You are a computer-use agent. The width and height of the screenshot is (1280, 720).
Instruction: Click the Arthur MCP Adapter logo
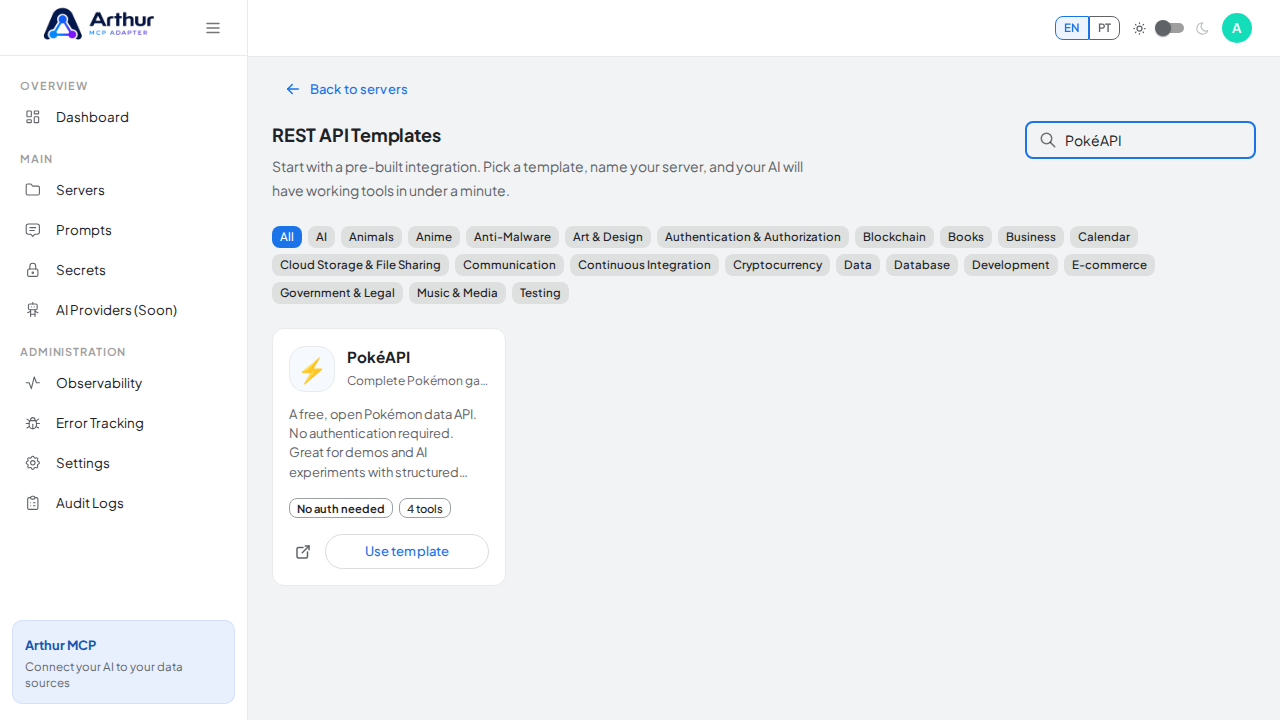point(99,24)
